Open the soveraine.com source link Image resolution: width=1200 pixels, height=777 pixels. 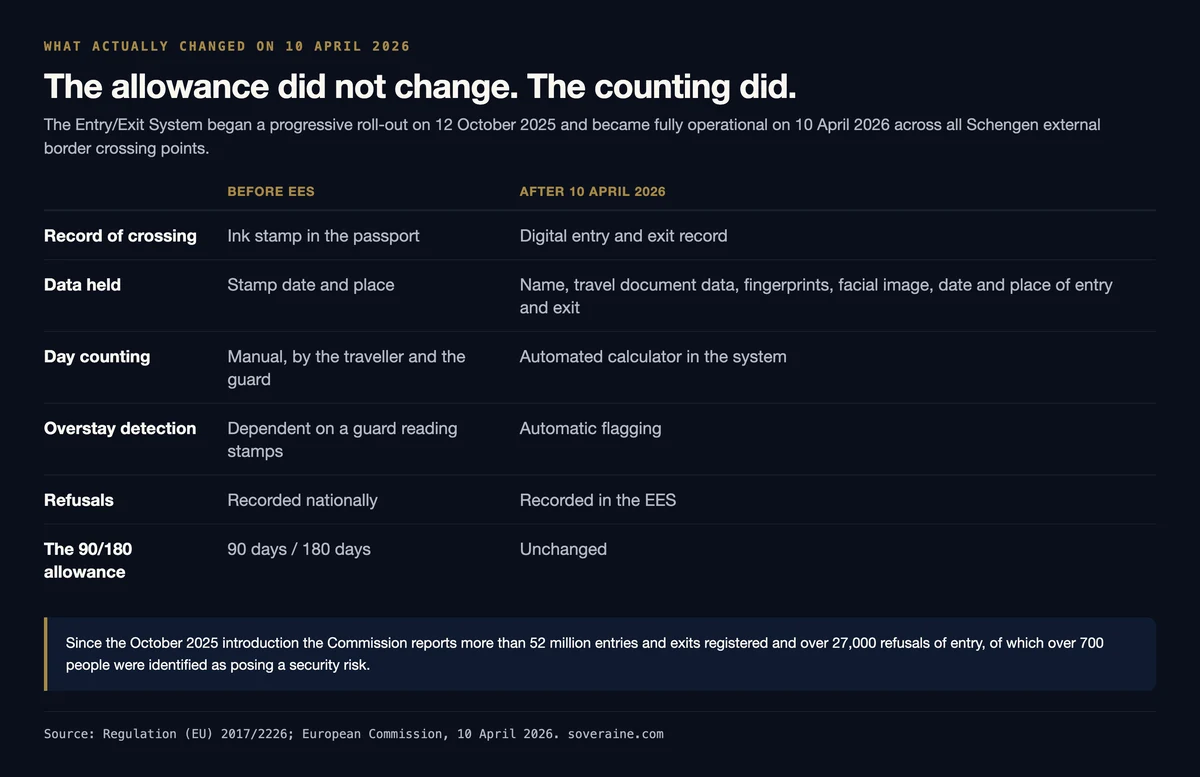tap(615, 734)
